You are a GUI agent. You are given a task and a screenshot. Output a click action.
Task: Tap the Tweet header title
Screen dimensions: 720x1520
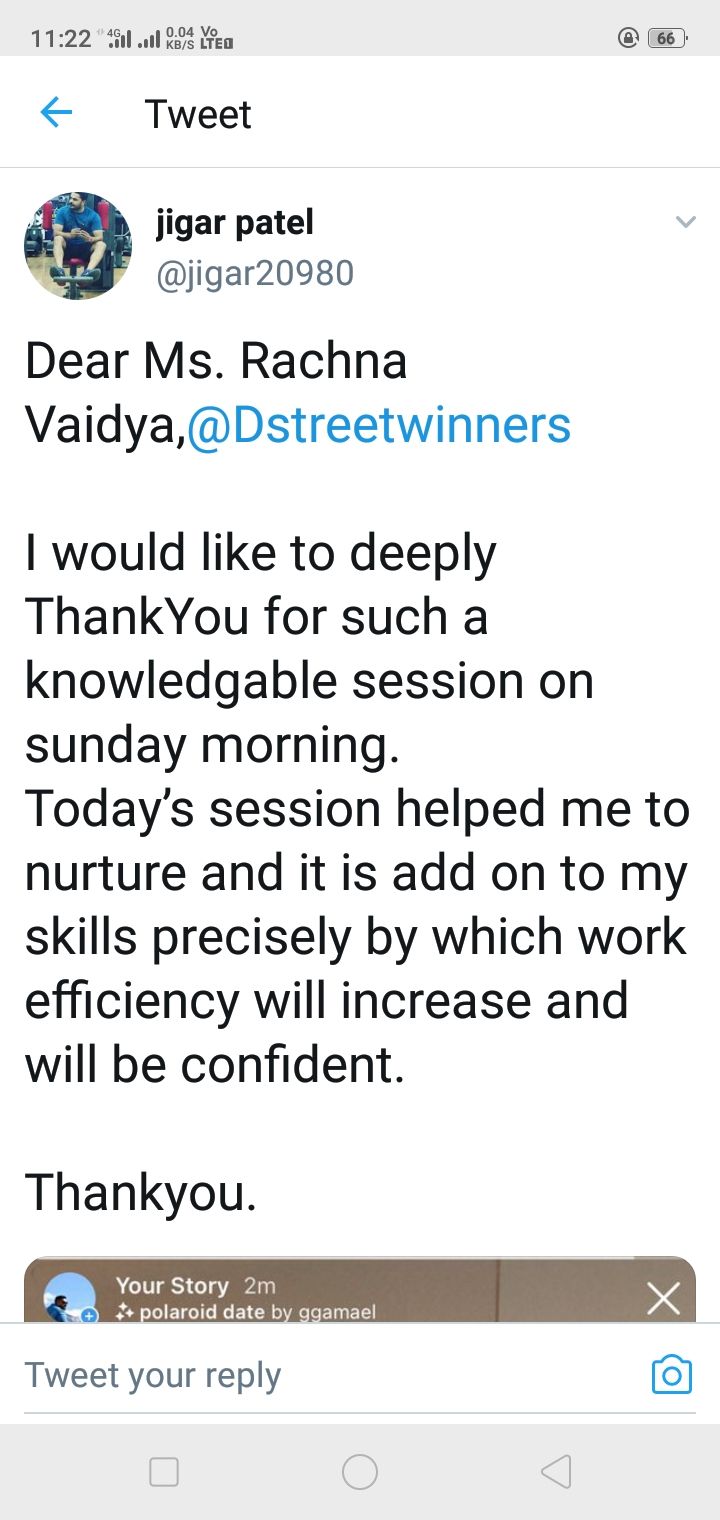coord(198,114)
